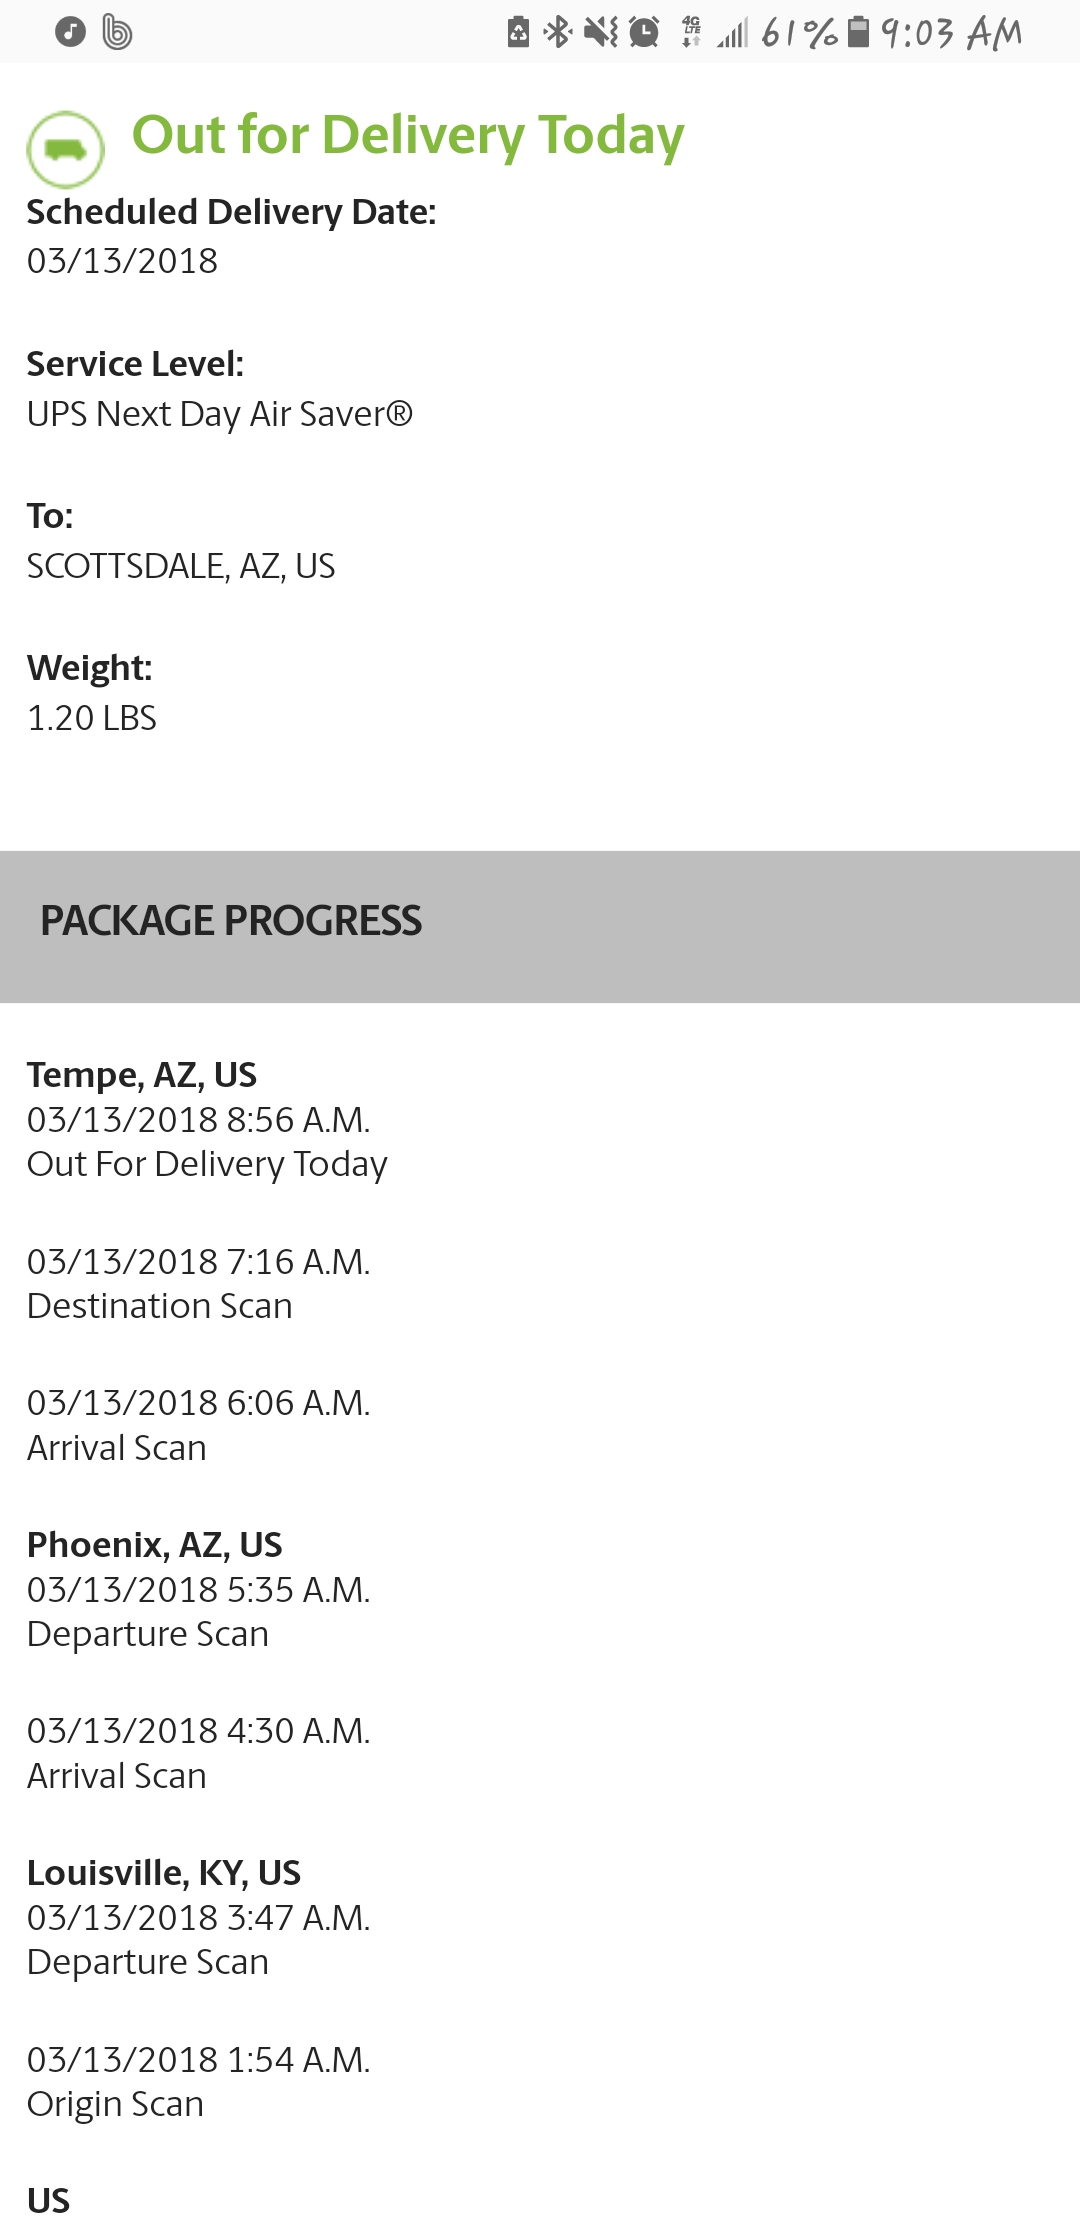Tap the Bluetooth status icon
1080x2220 pixels.
coord(557,32)
